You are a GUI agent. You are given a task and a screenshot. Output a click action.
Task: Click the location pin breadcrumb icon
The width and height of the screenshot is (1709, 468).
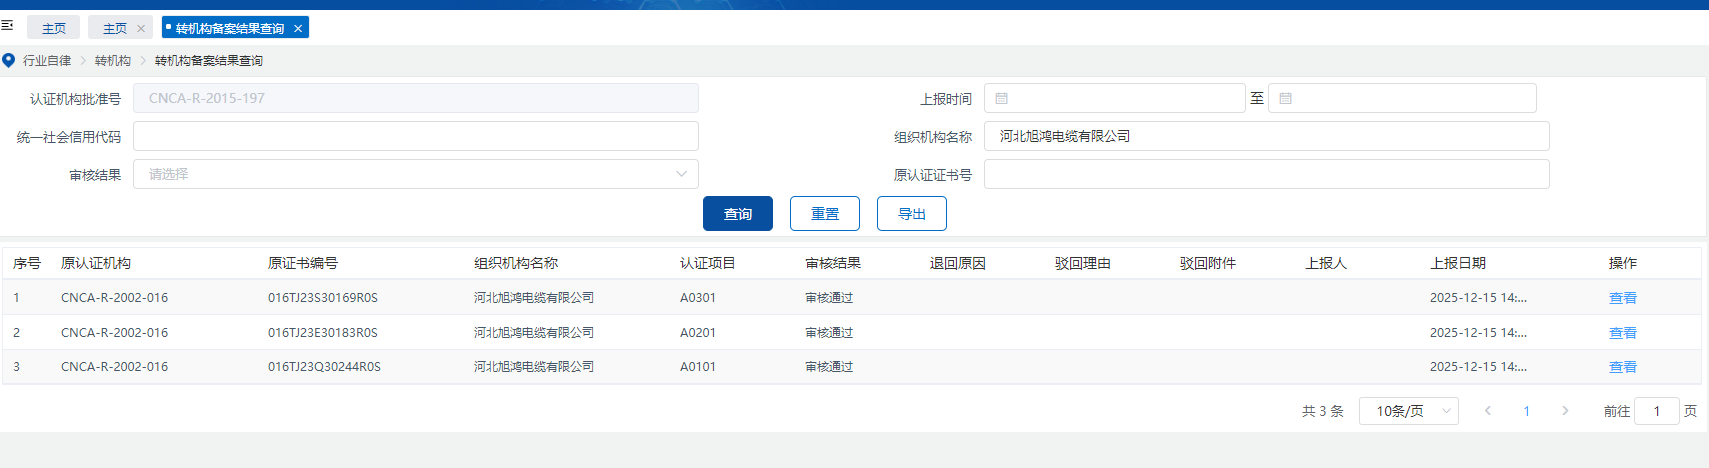9,60
